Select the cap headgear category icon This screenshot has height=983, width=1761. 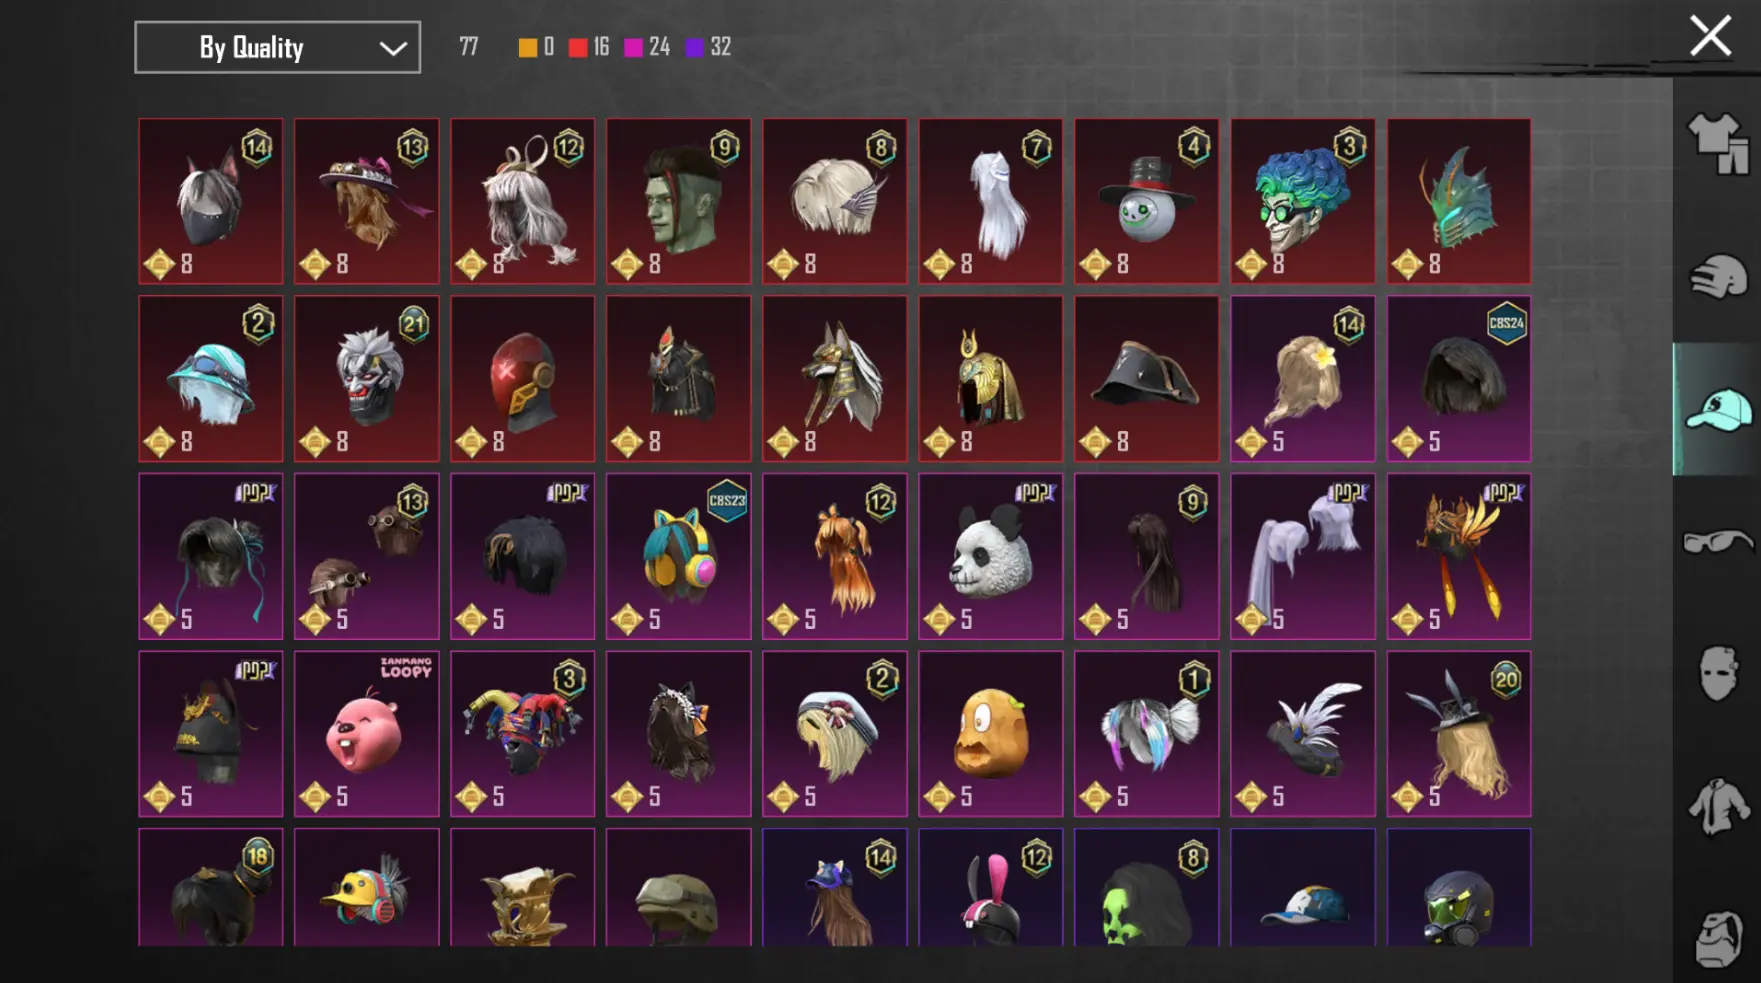pos(1718,409)
